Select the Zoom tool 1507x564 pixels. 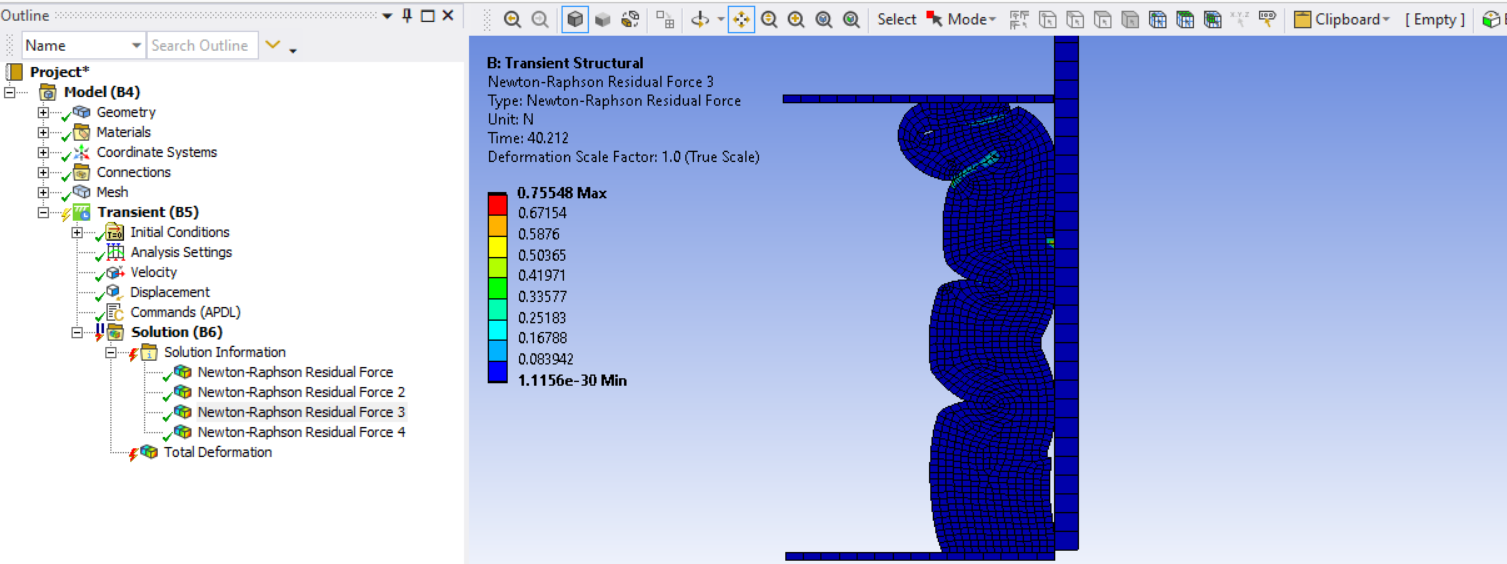point(769,19)
